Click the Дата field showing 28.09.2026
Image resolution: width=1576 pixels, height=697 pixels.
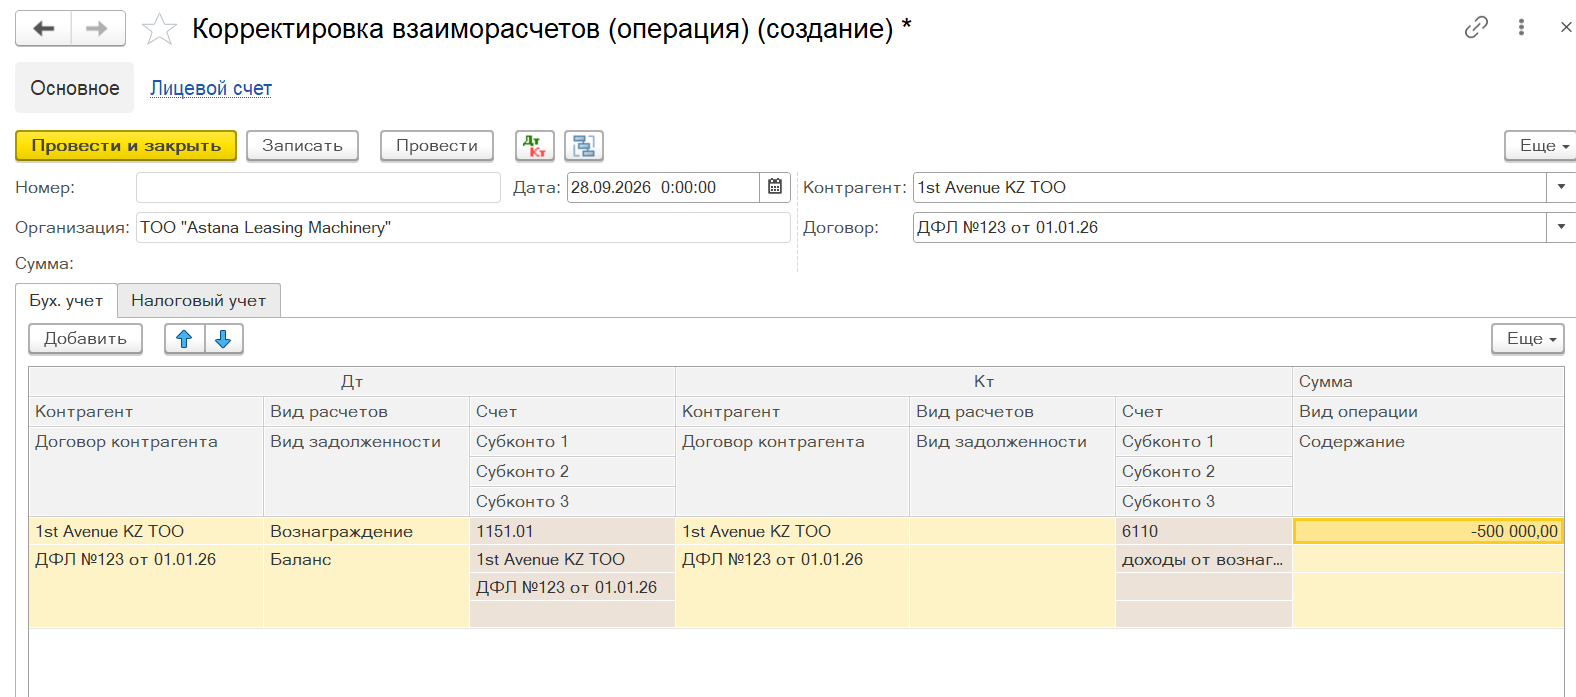point(663,187)
